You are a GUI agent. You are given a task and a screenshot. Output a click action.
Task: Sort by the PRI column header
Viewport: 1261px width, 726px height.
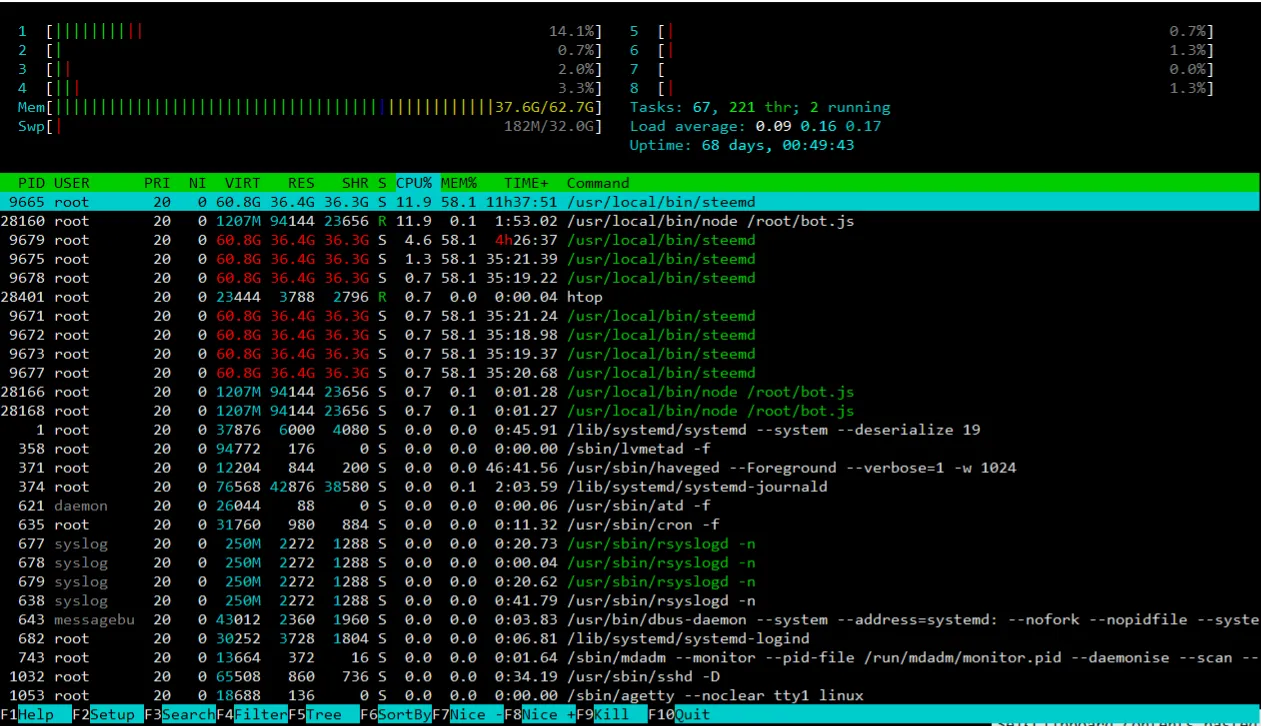157,183
